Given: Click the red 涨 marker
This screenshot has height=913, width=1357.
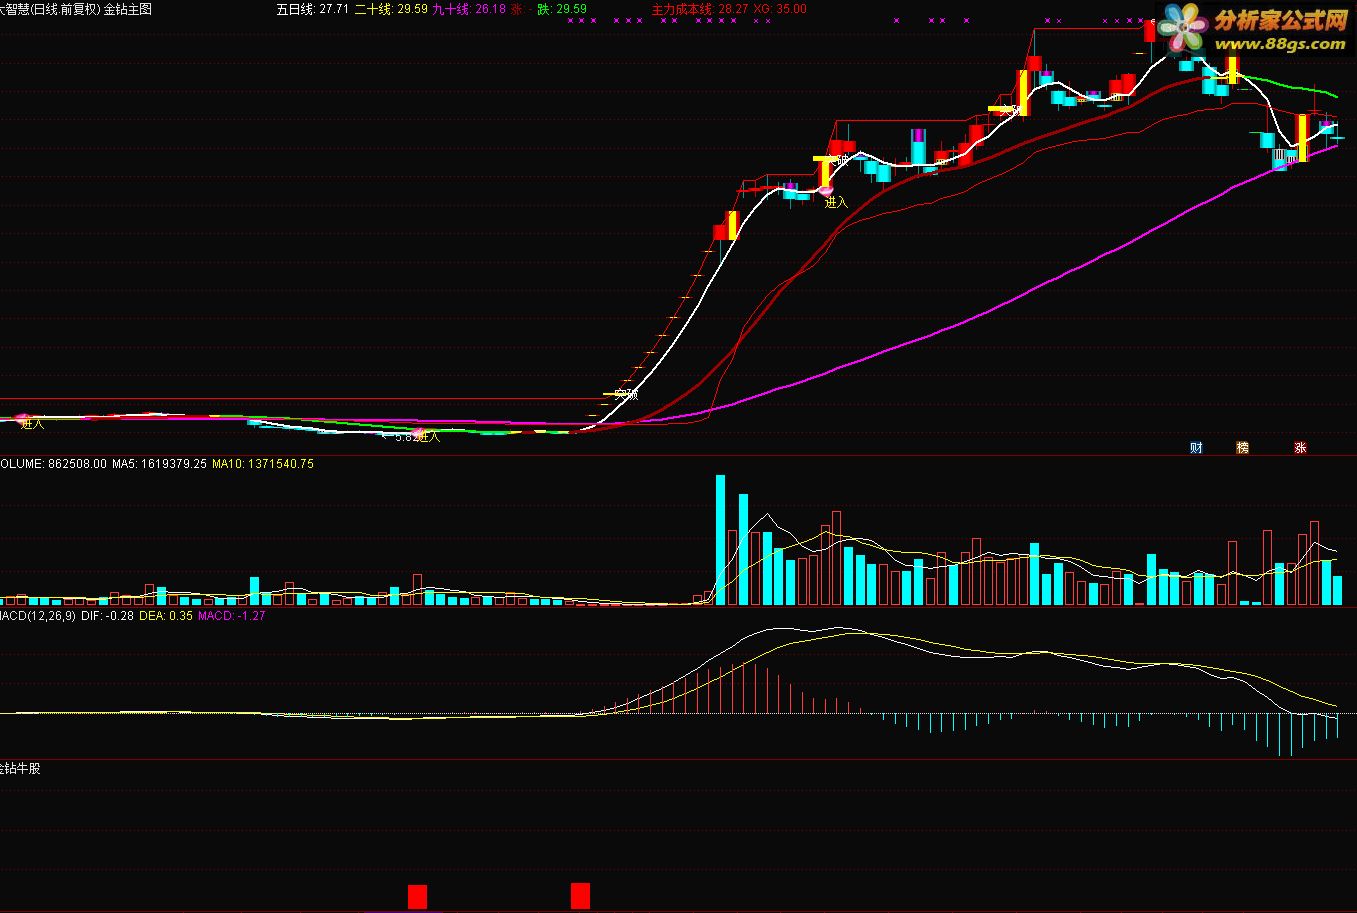Looking at the screenshot, I should point(1300,447).
